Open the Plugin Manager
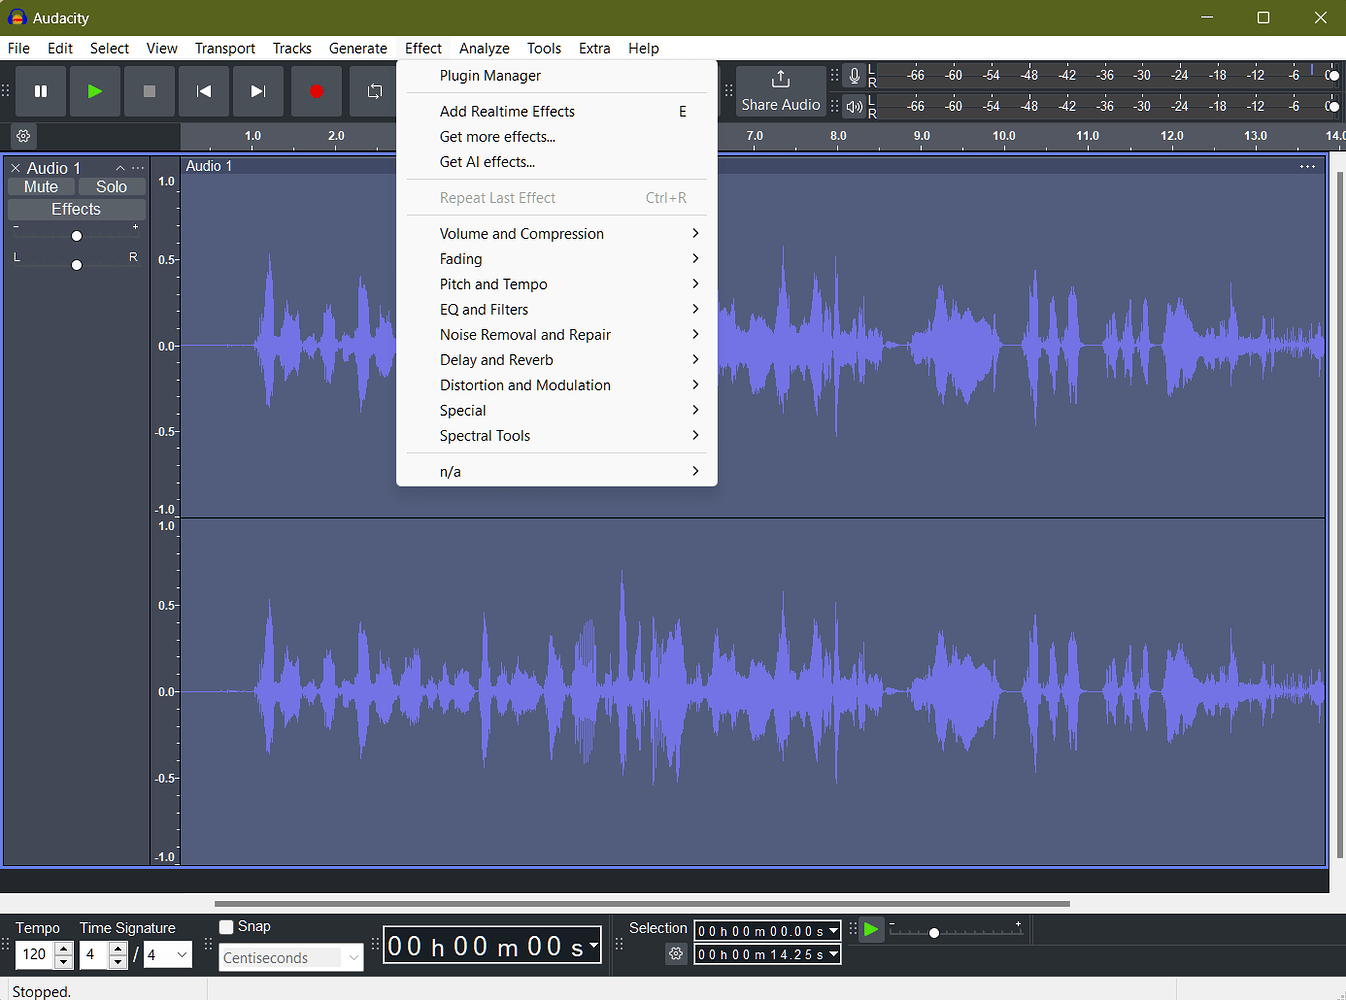1346x1000 pixels. click(490, 75)
